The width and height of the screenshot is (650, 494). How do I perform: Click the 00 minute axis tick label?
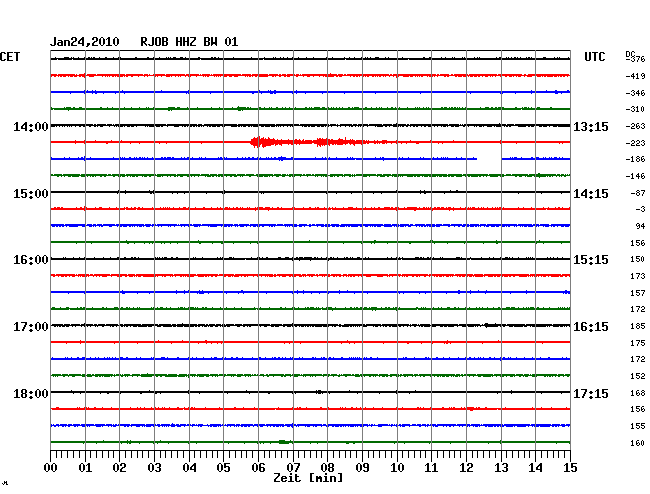pyautogui.click(x=51, y=468)
